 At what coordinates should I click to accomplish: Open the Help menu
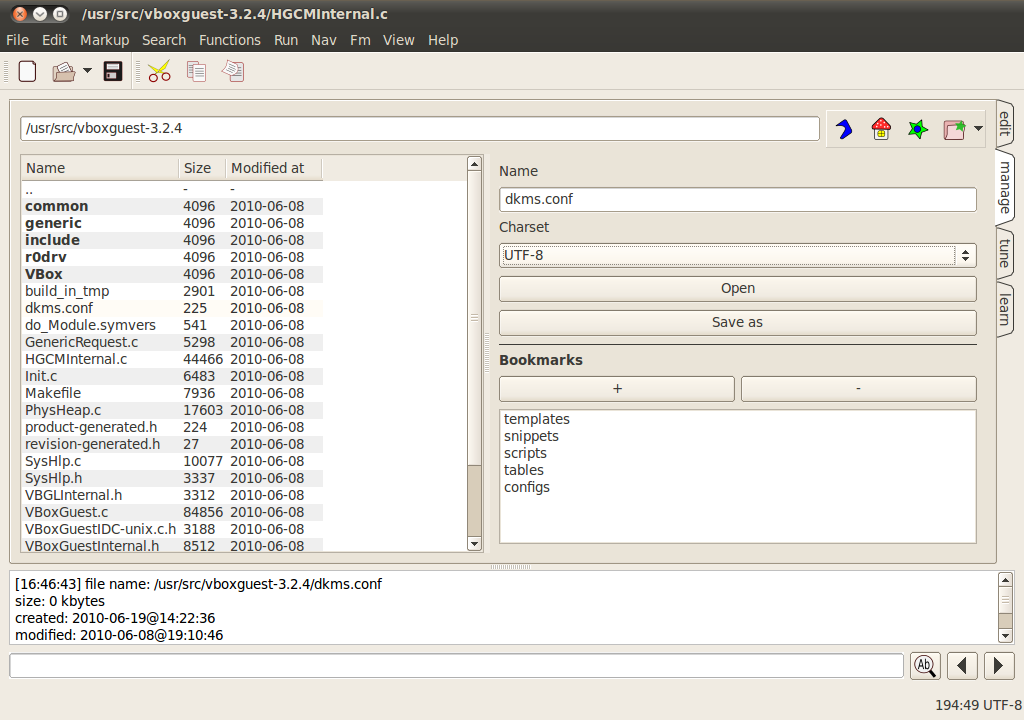coord(443,40)
